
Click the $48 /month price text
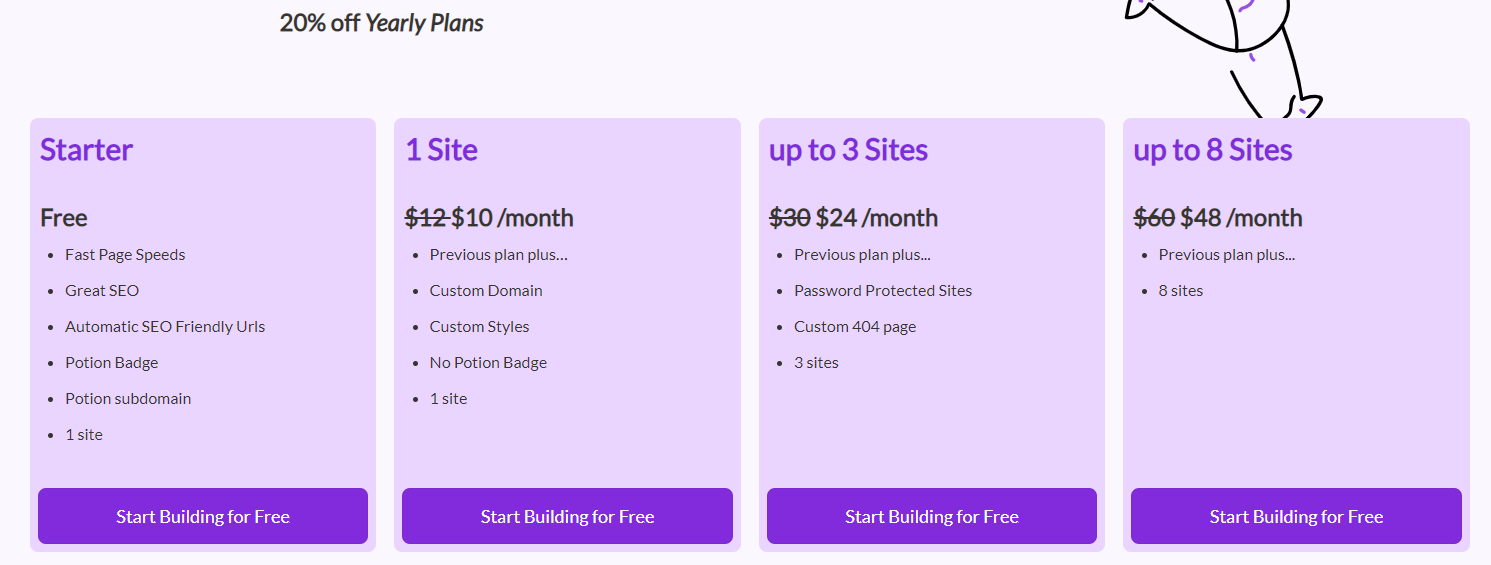tap(1241, 217)
